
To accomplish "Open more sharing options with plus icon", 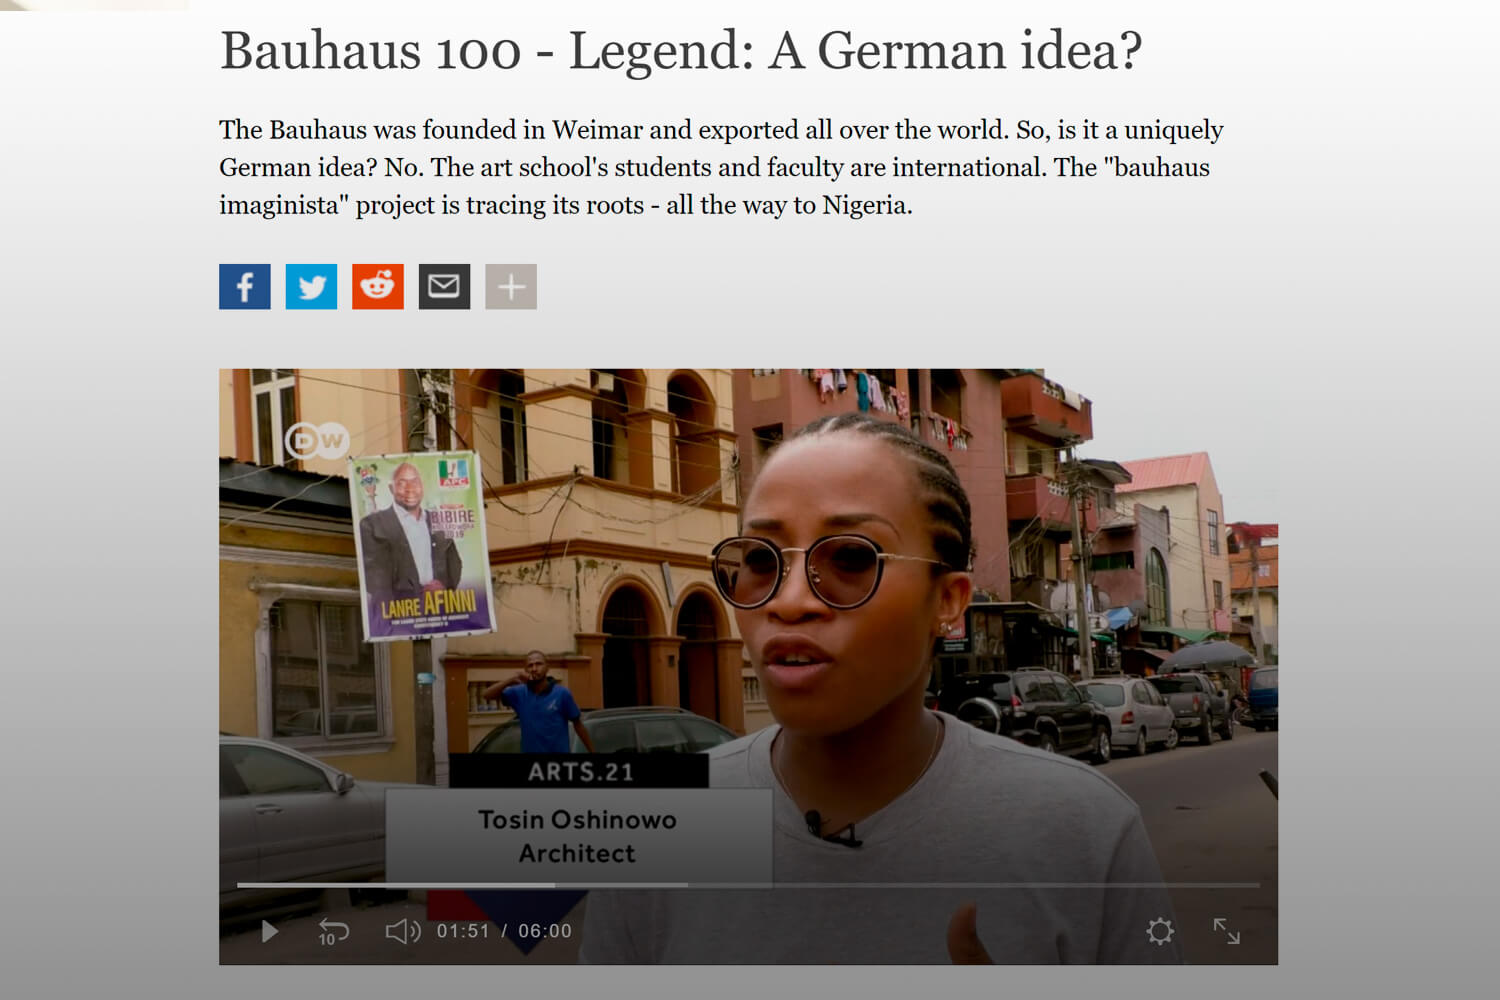I will point(511,287).
